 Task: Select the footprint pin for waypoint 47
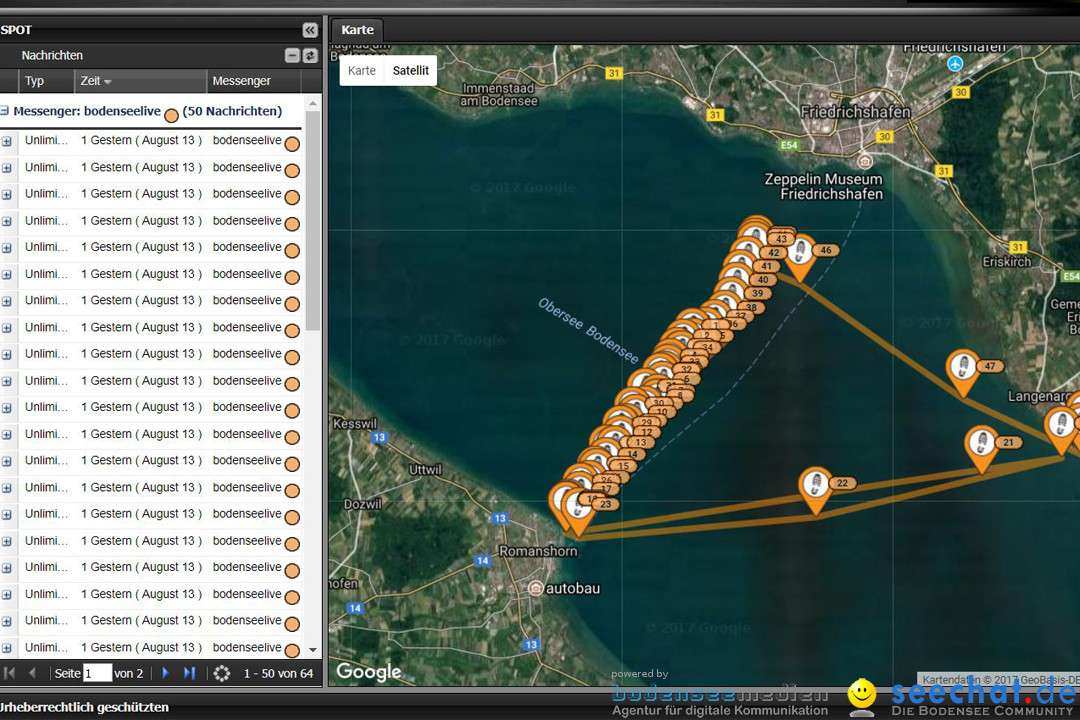tap(963, 372)
